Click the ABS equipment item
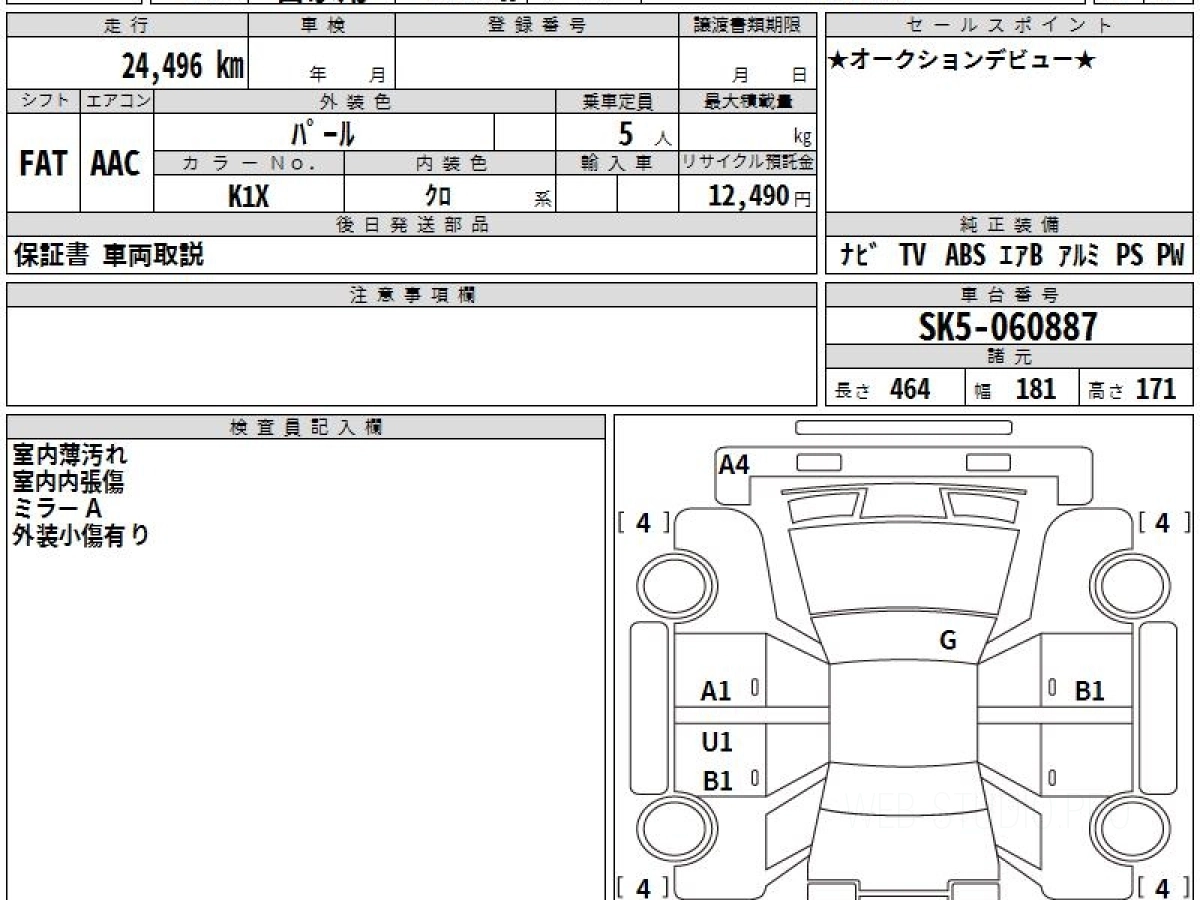The image size is (1200, 900). (964, 256)
